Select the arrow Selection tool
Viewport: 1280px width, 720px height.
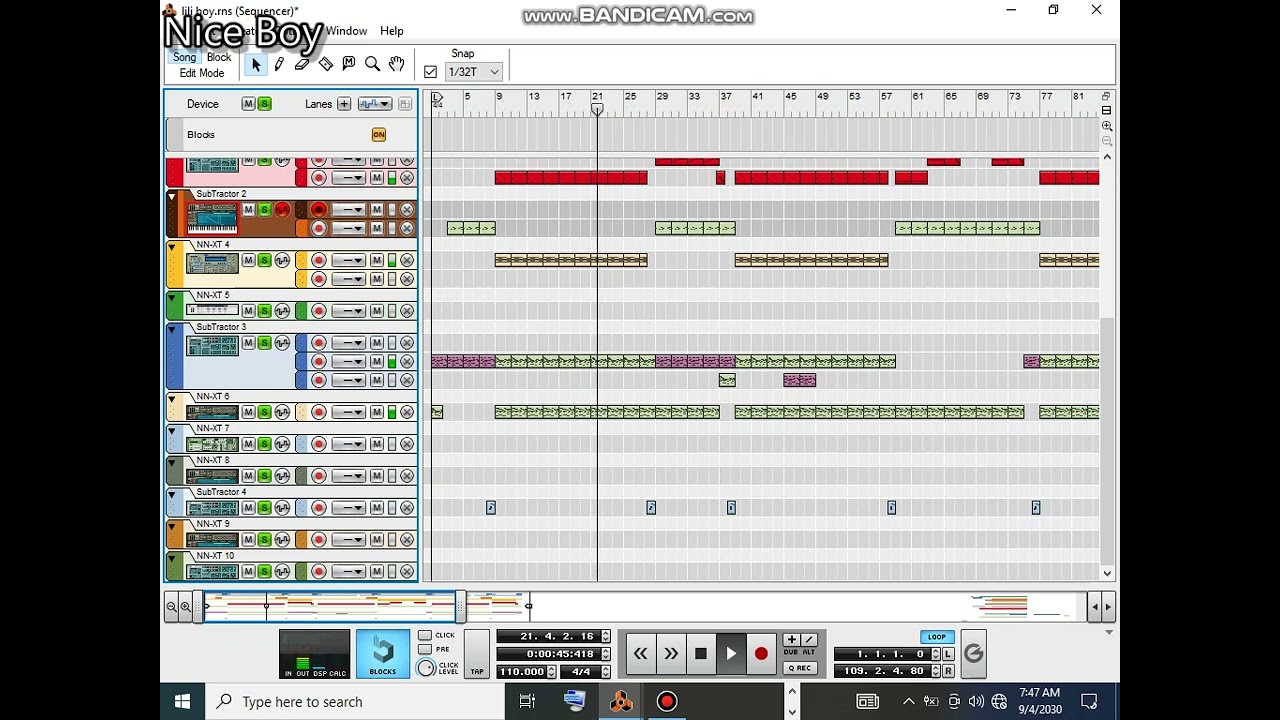pos(256,64)
